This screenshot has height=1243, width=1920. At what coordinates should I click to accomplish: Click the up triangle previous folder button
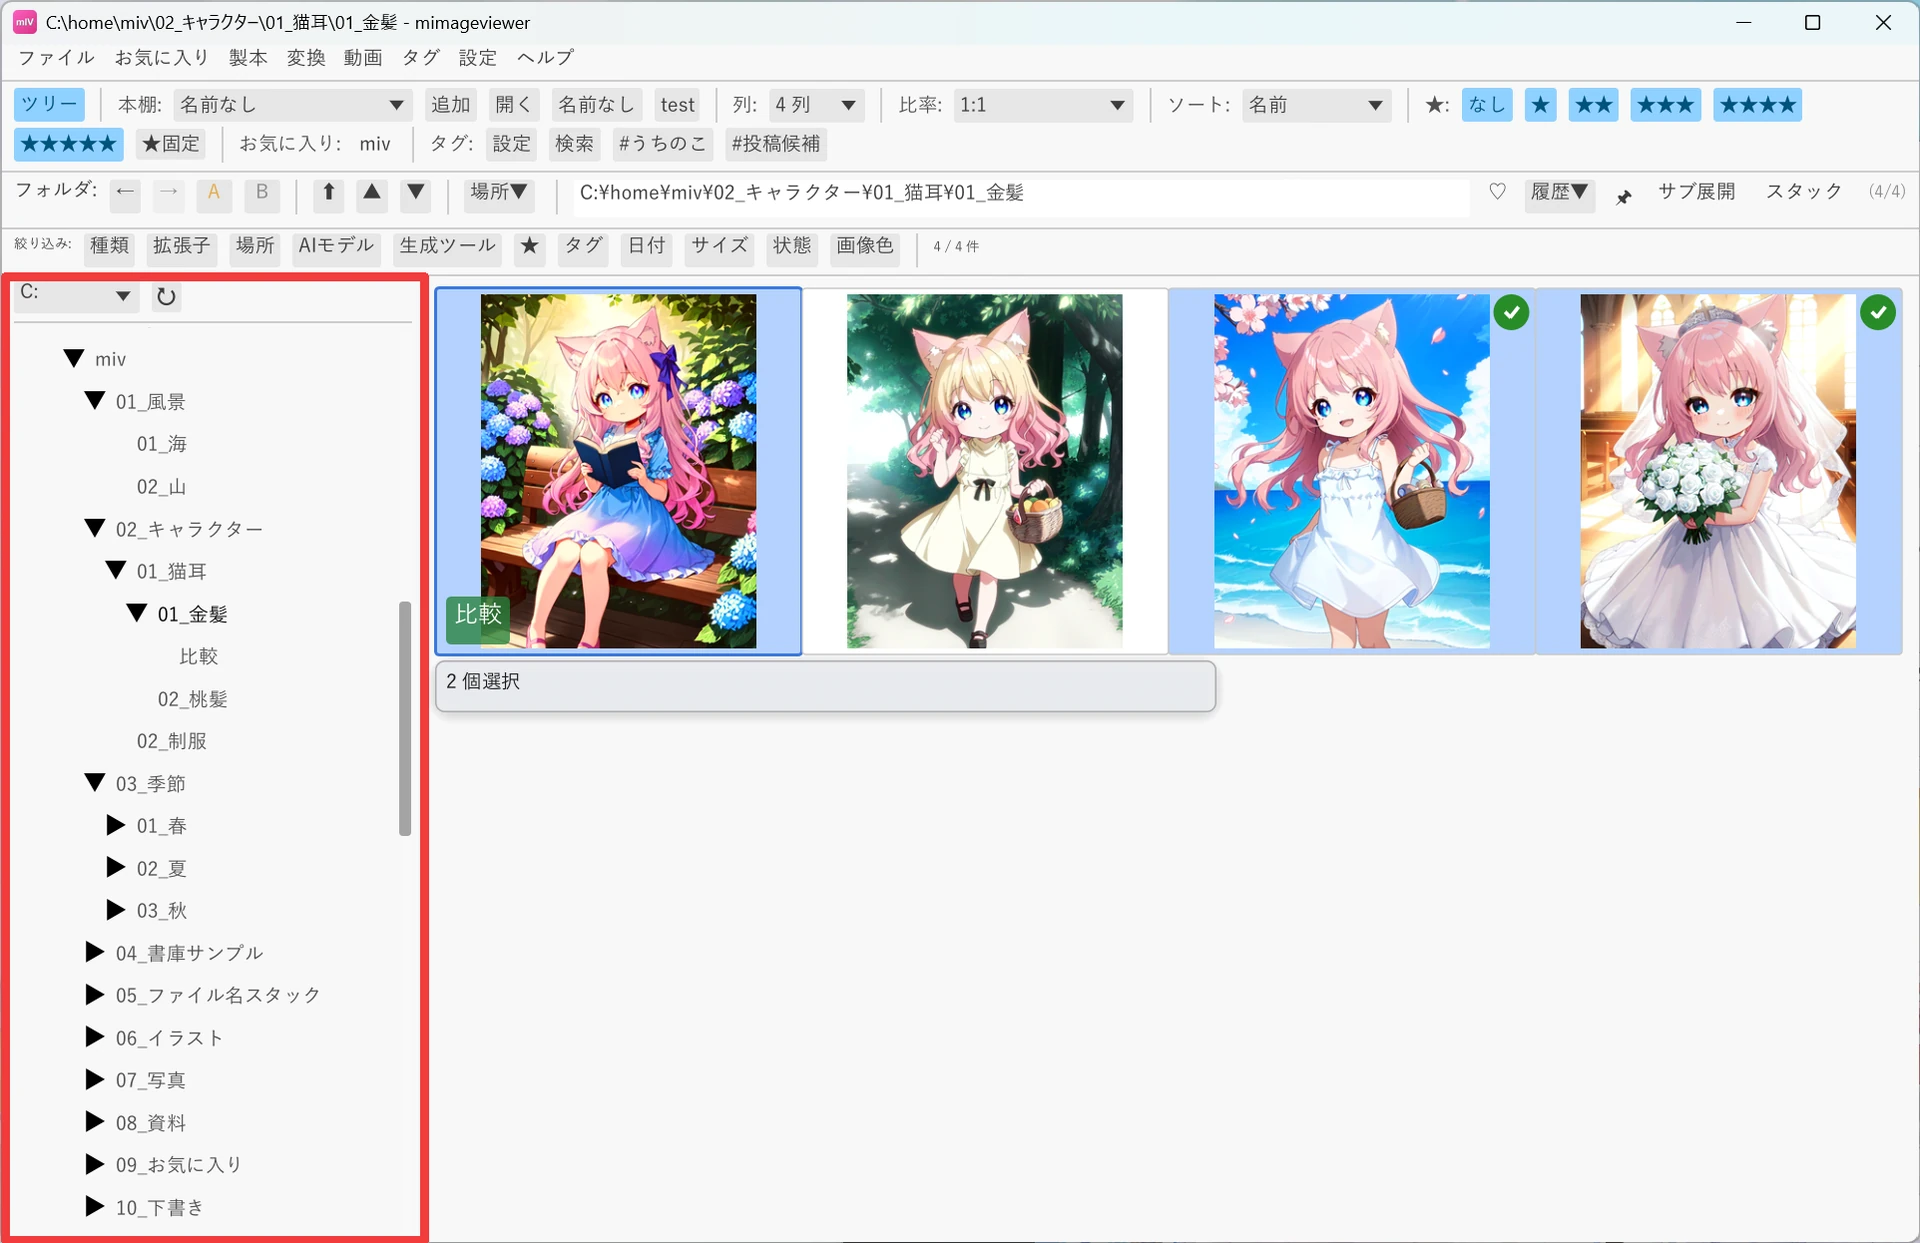click(372, 193)
